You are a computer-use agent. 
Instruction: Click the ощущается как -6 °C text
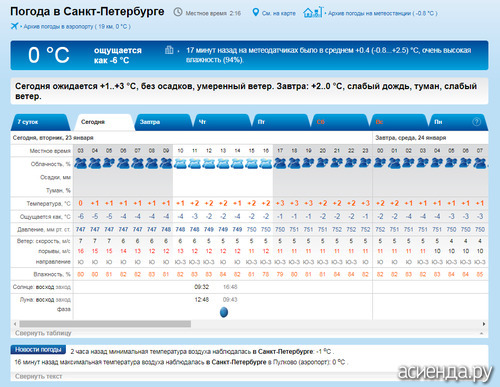(118, 55)
